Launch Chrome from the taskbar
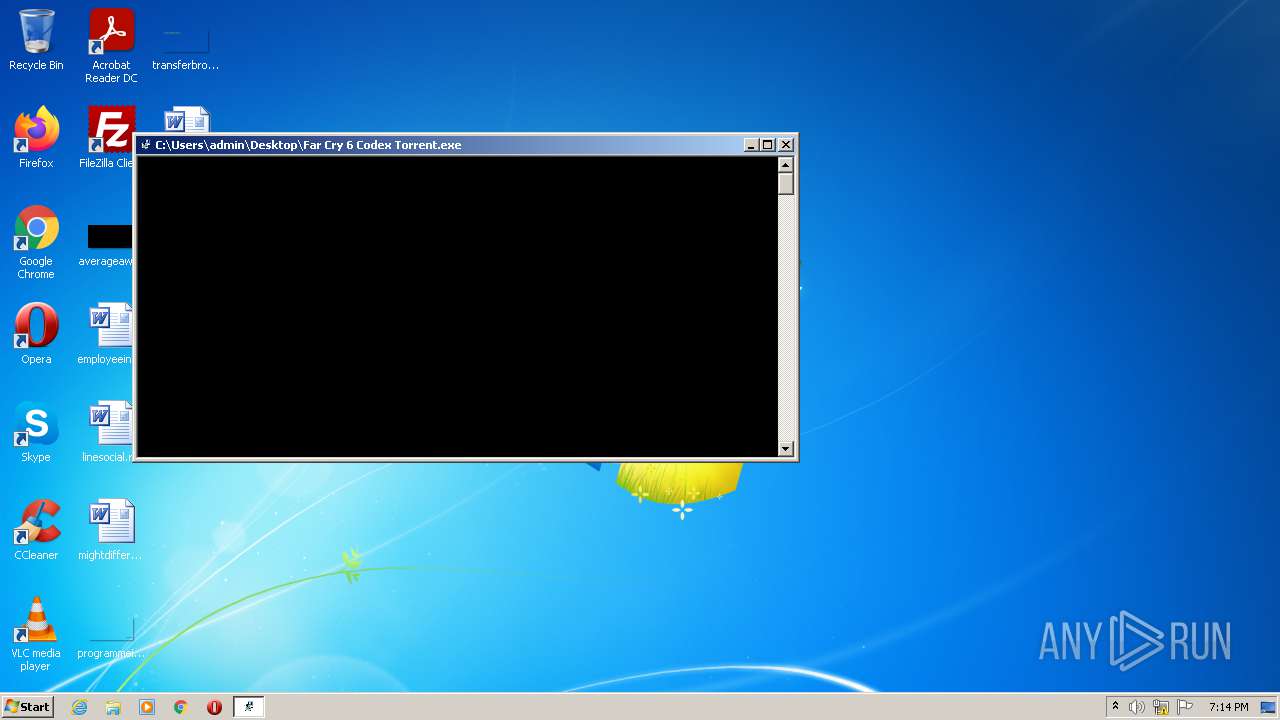The image size is (1280, 720). pyautogui.click(x=181, y=707)
